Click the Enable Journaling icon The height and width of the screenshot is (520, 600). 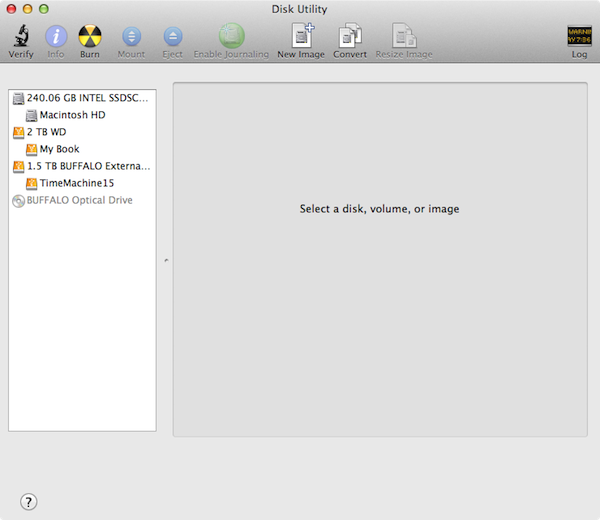(232, 36)
